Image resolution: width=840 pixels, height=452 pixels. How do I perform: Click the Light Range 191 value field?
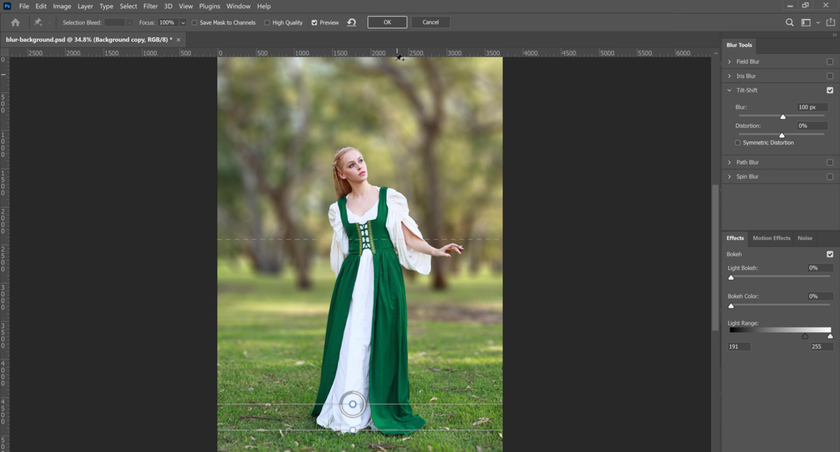tap(739, 347)
